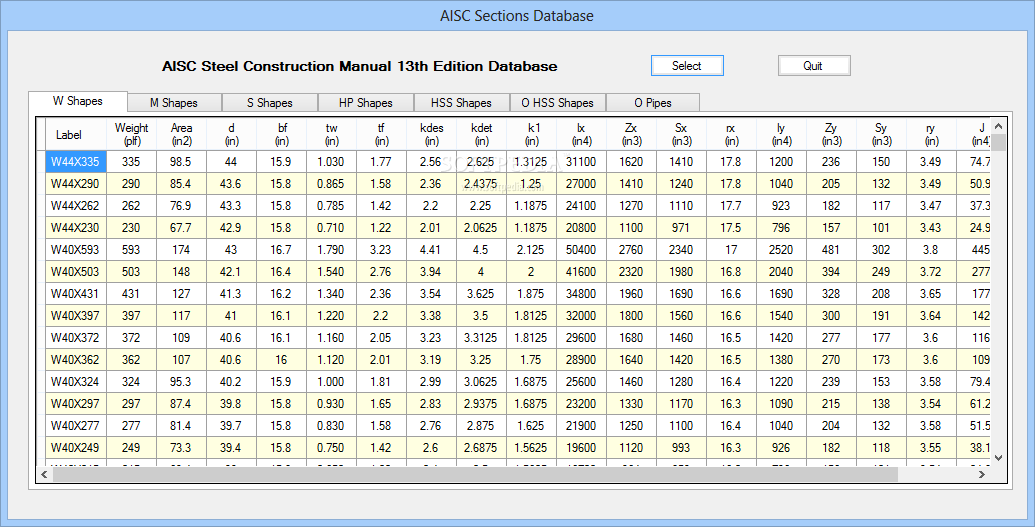Viewport: 1035px width, 527px height.
Task: Click Sy value 138 in W40X297 row
Action: click(881, 404)
